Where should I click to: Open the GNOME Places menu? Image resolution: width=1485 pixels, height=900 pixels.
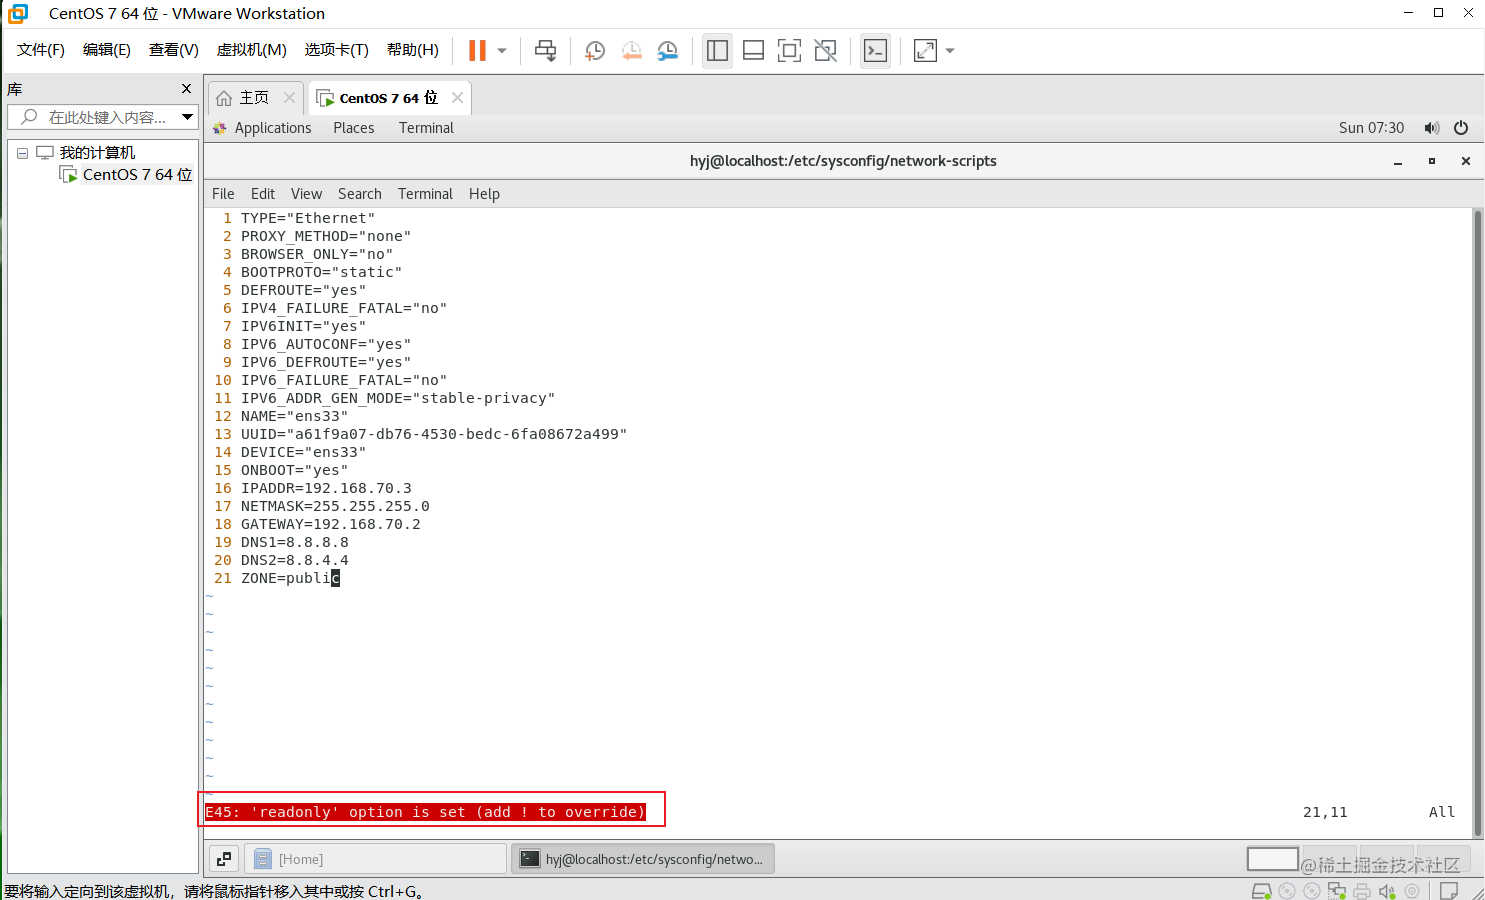point(354,128)
